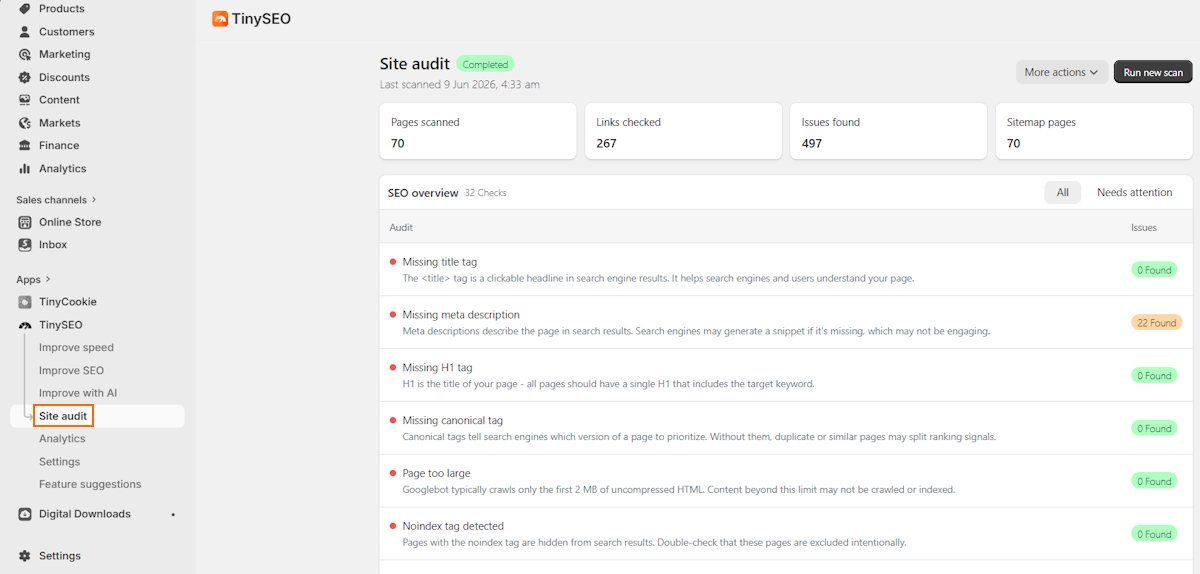The height and width of the screenshot is (574, 1200).
Task: Click the Run new scan button
Action: point(1153,72)
